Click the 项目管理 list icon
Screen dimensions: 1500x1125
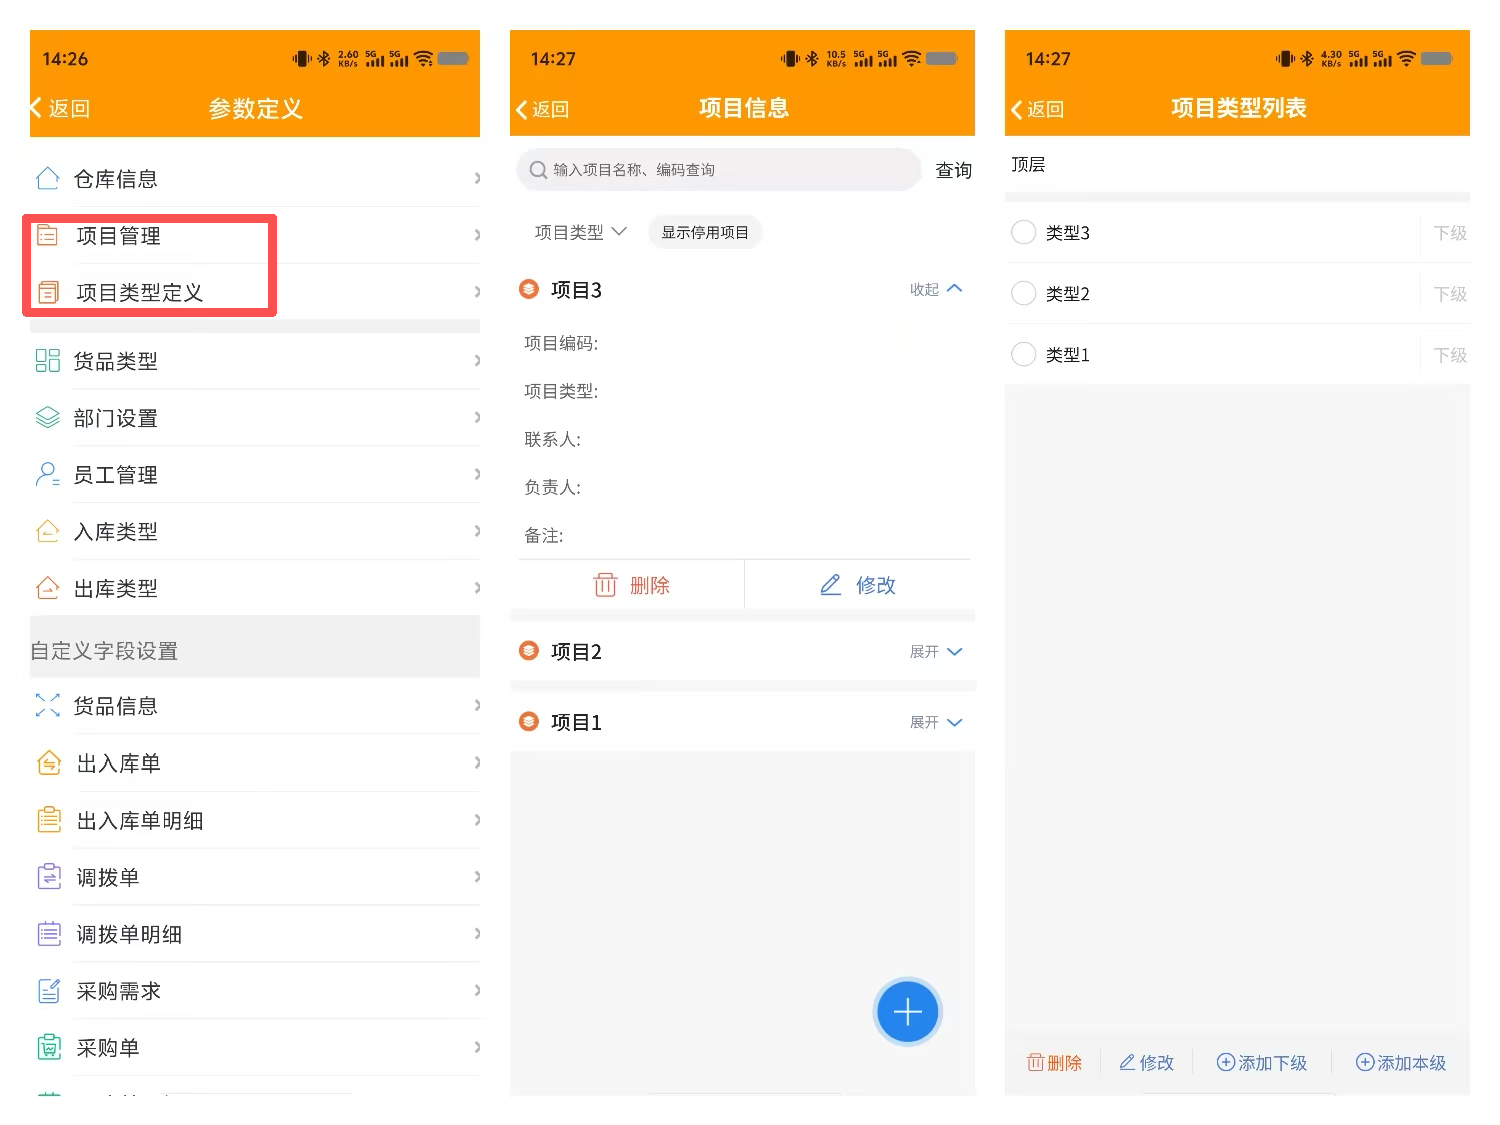(48, 235)
